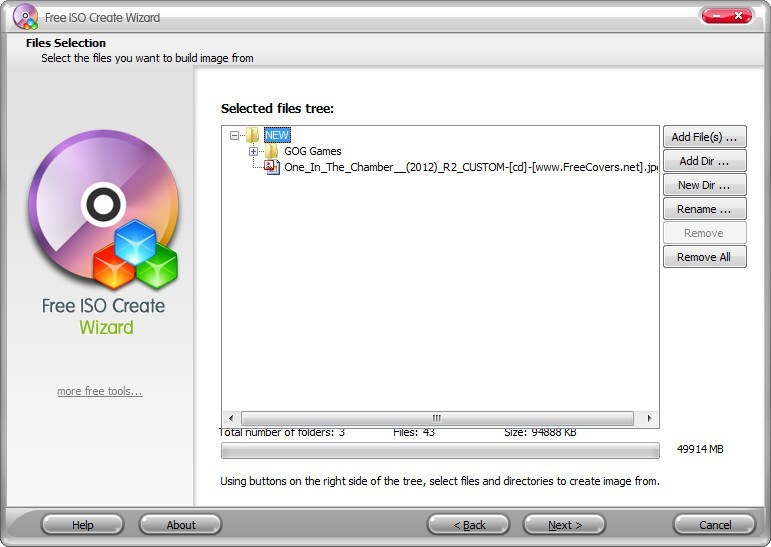Click the Add Dir button
The image size is (771, 547).
(x=705, y=161)
